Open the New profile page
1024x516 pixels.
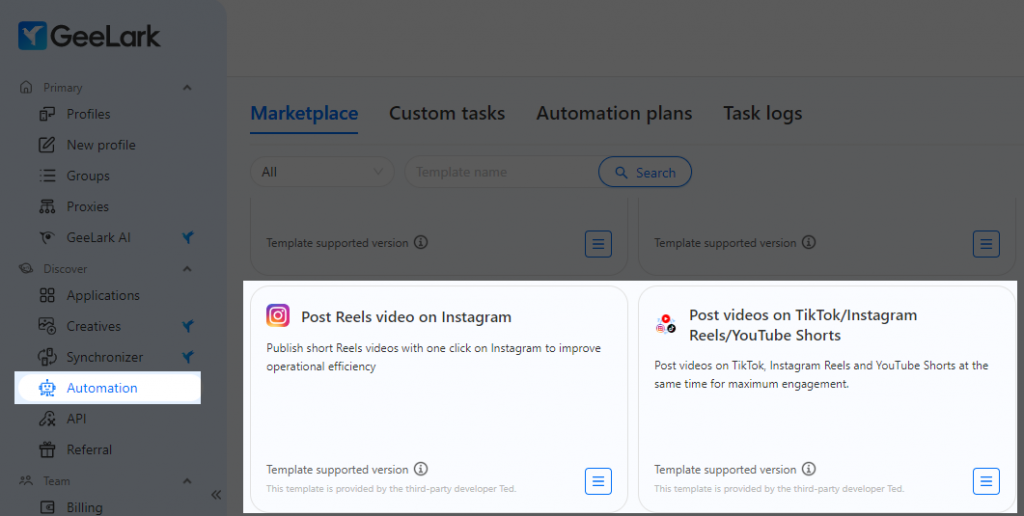point(101,145)
